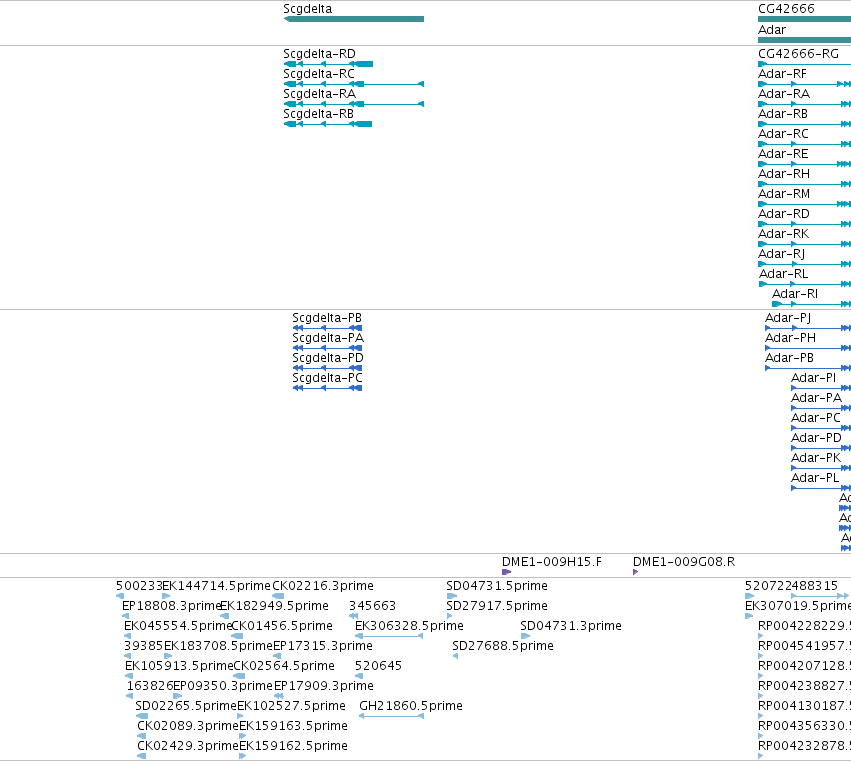Open EST EP17909.3prime

pos(323,687)
